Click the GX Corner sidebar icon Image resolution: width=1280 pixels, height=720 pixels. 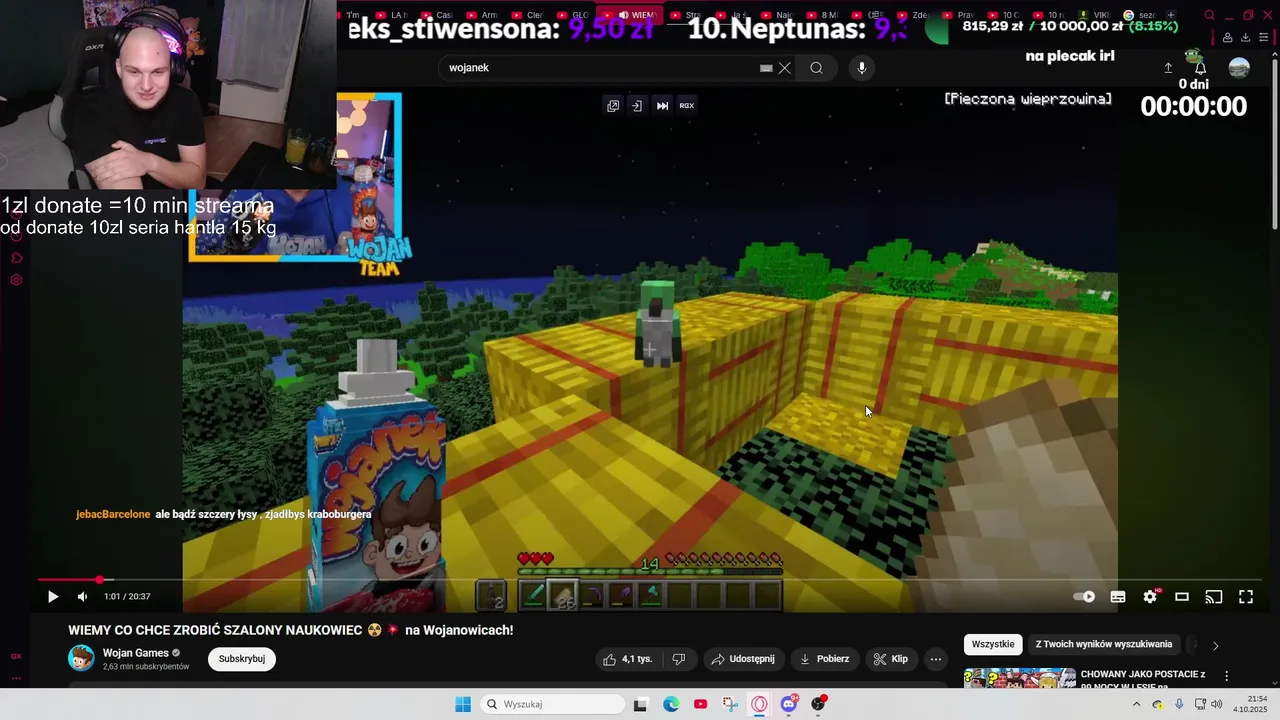pos(16,656)
